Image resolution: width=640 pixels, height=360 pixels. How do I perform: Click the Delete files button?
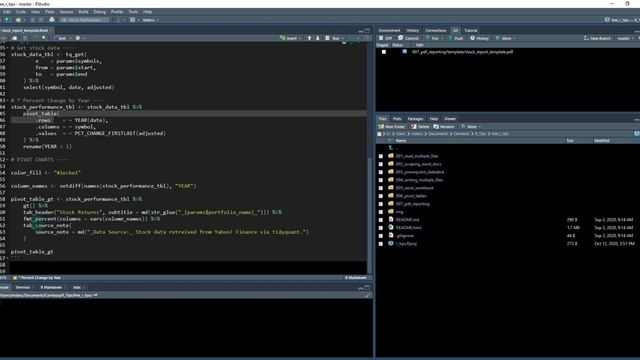click(x=420, y=127)
